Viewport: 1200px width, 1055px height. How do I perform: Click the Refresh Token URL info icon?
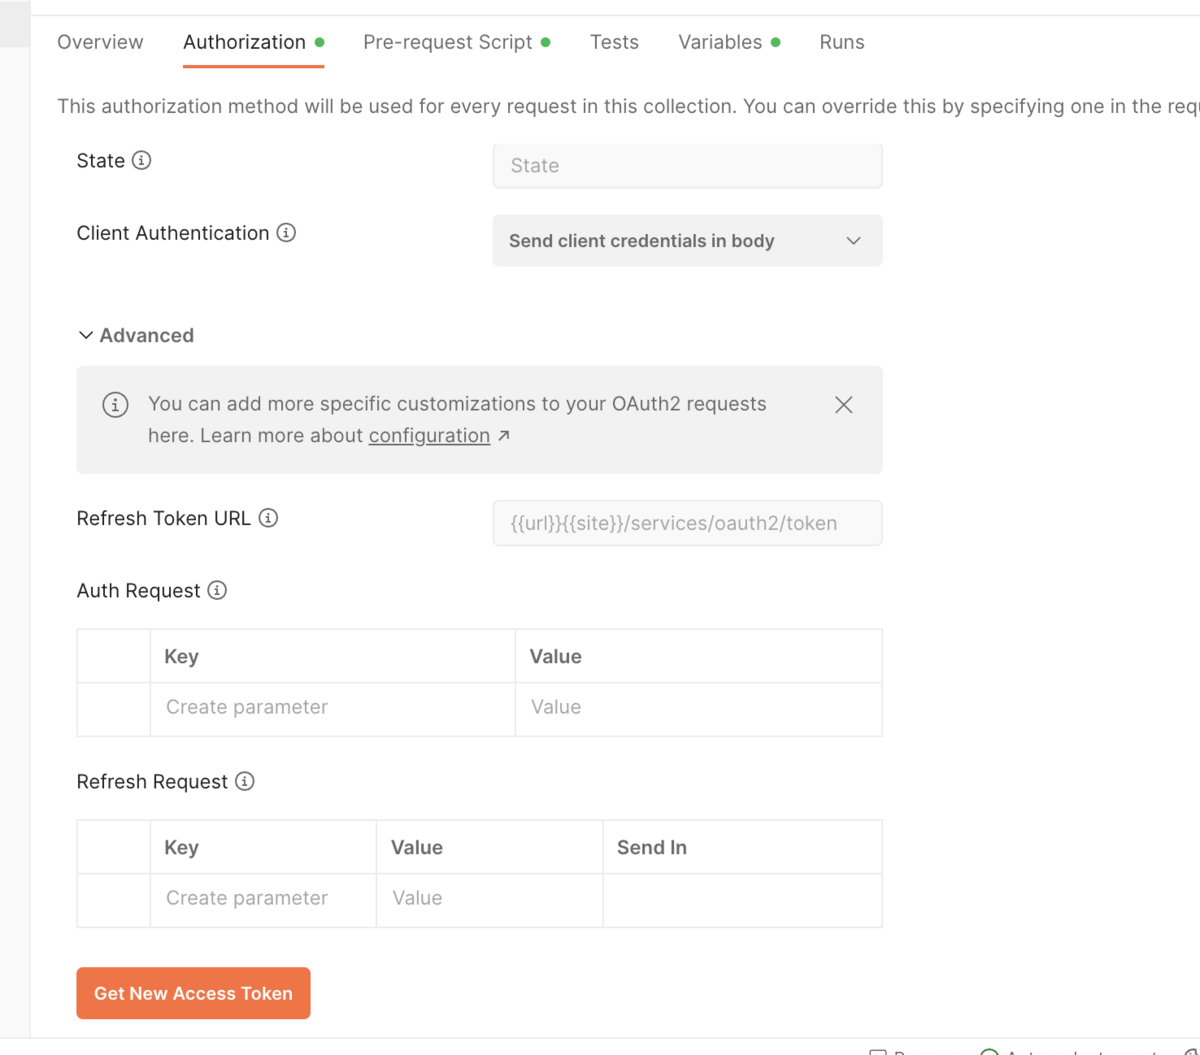[268, 518]
